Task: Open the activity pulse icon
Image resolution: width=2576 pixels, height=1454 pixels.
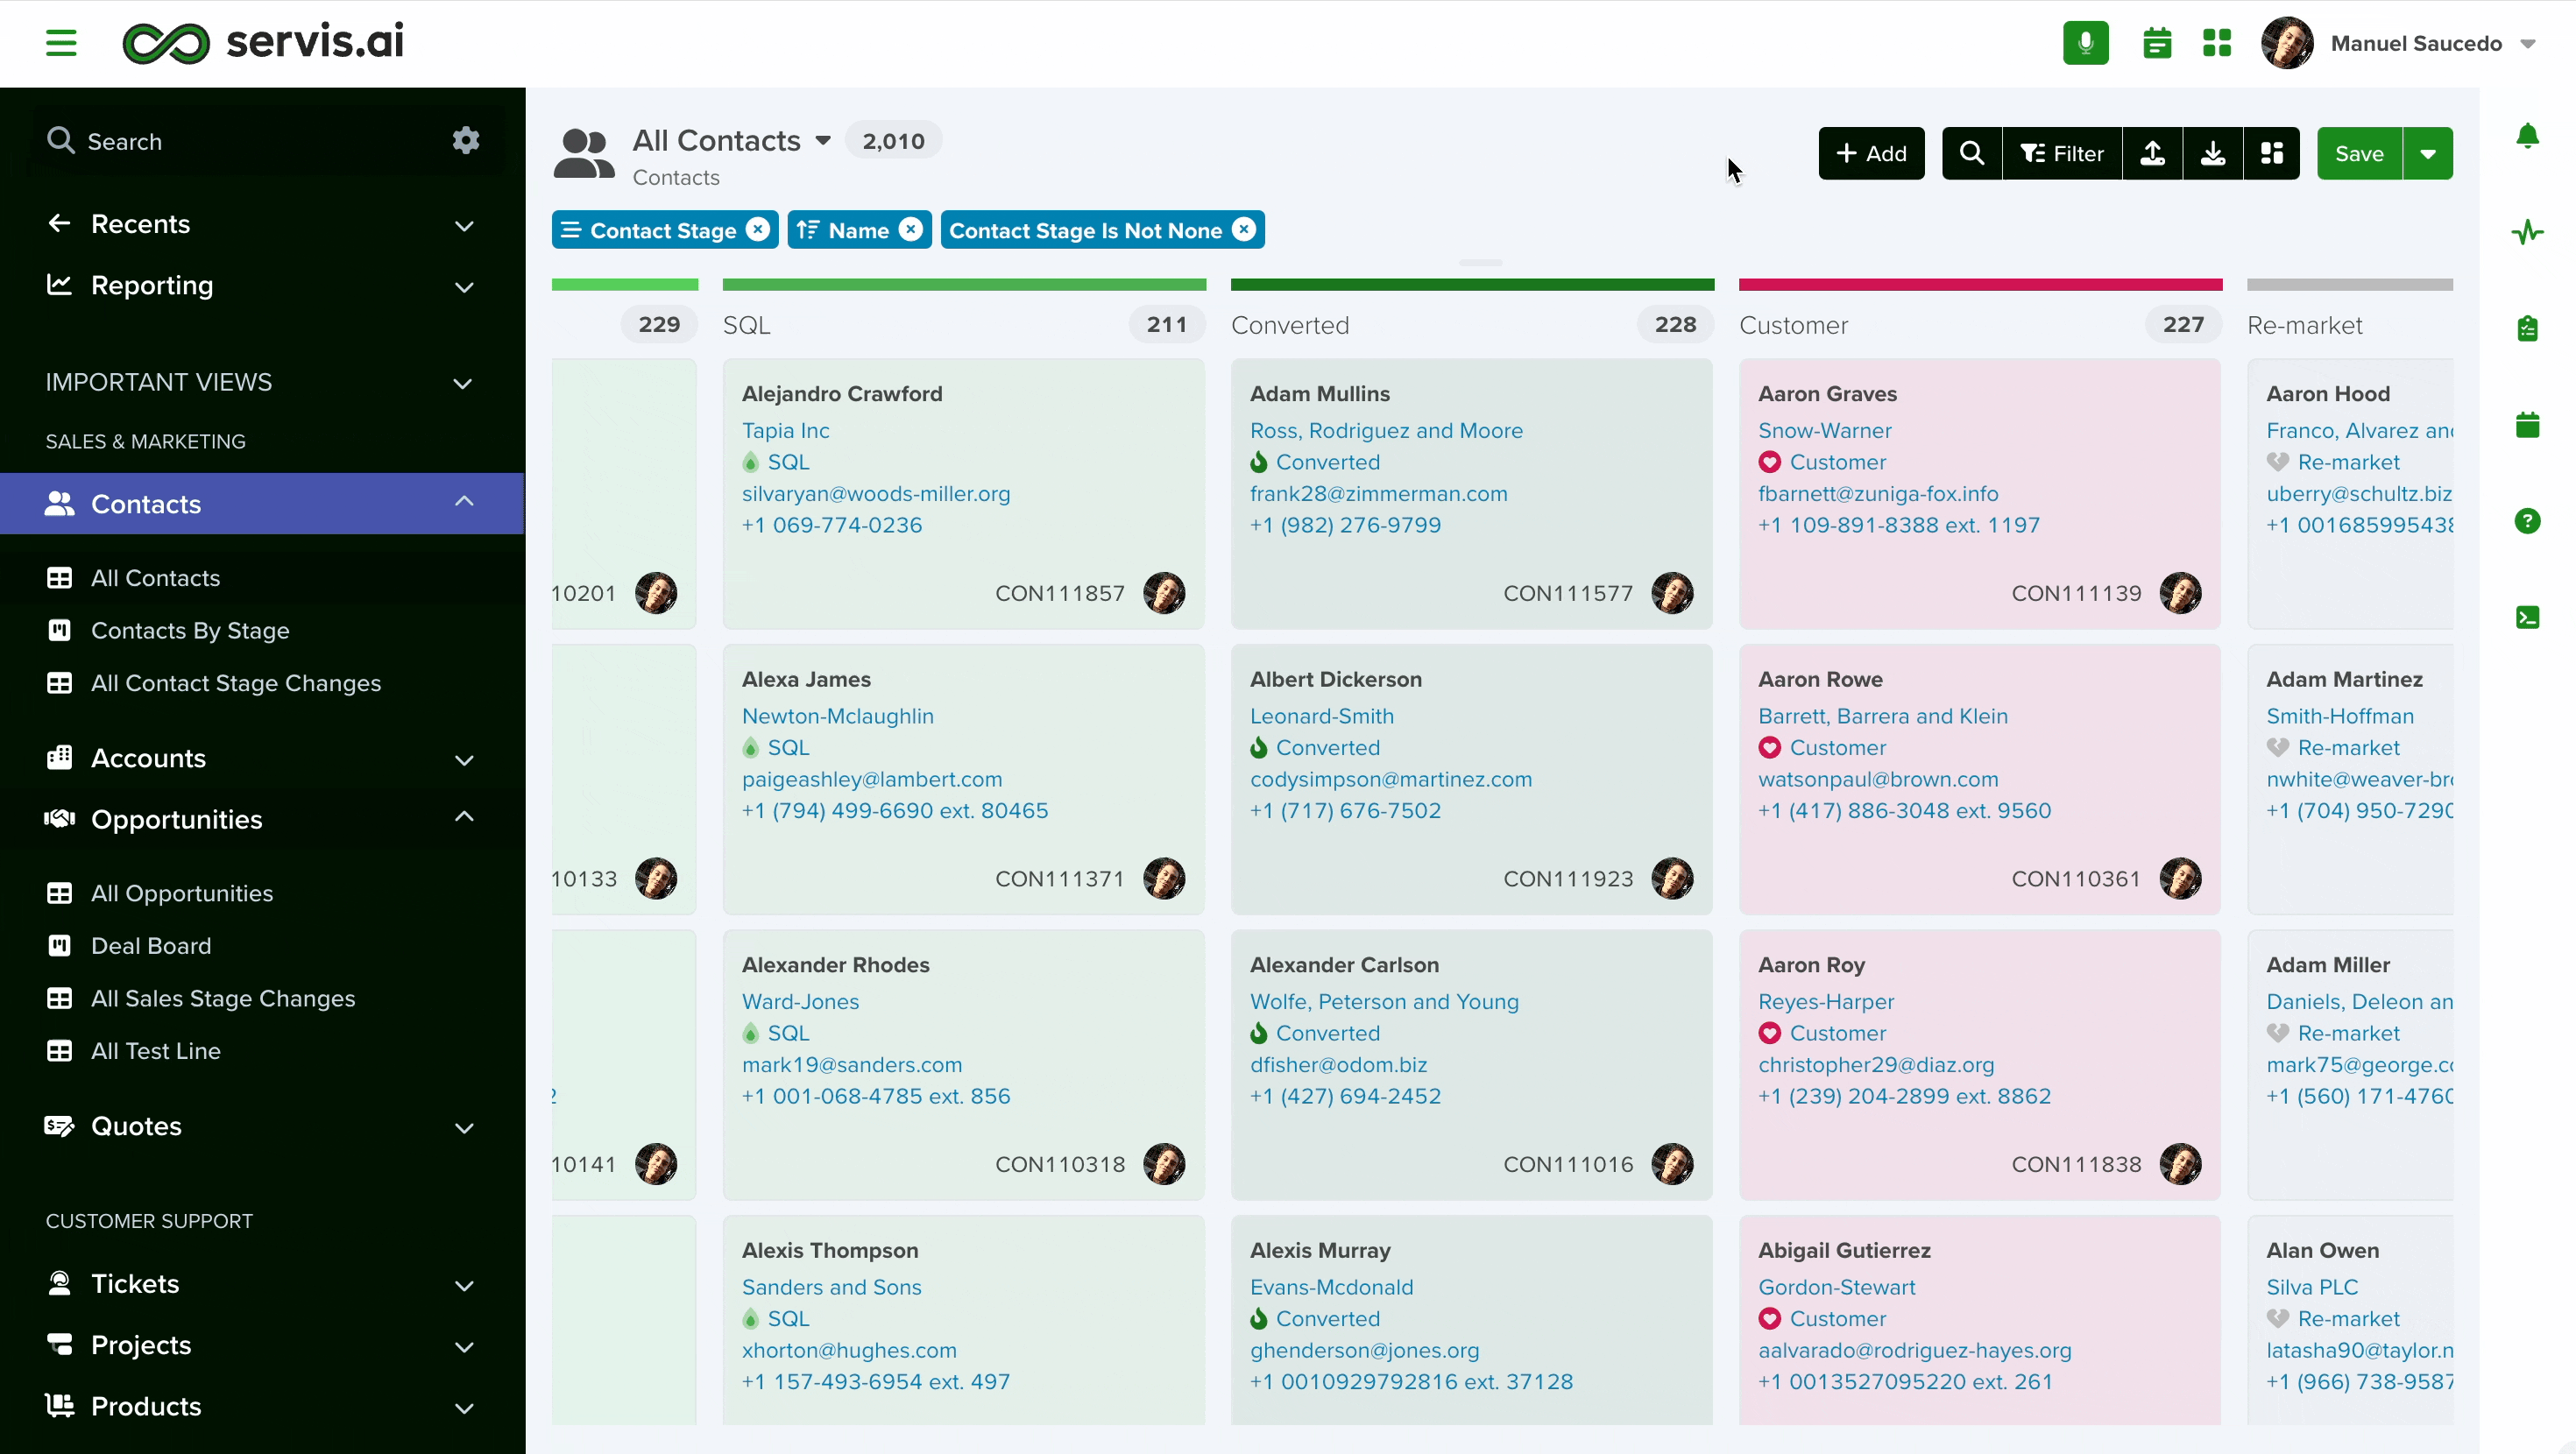Action: point(2527,232)
